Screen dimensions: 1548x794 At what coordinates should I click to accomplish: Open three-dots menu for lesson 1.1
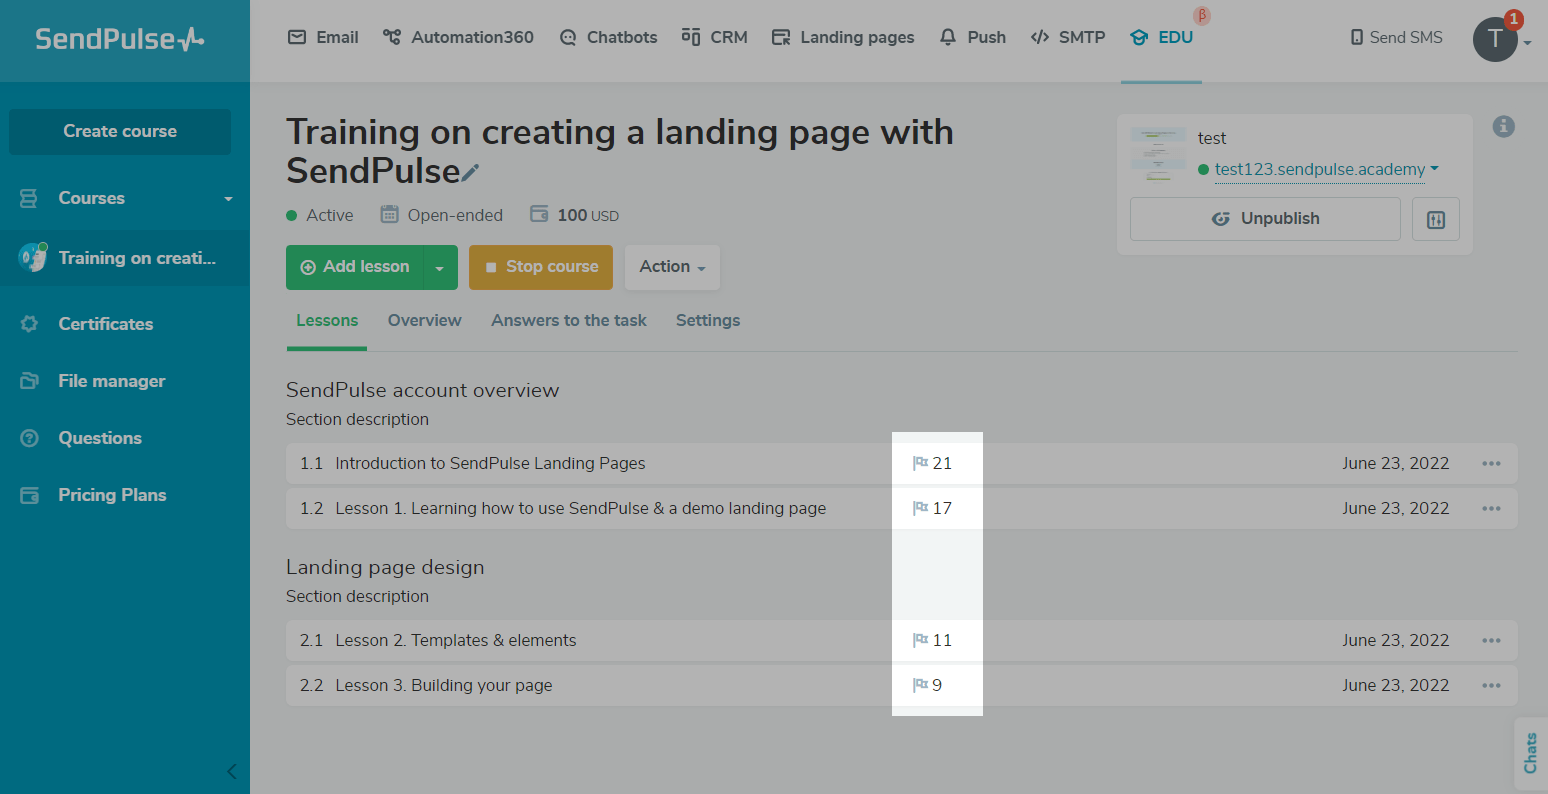1491,464
